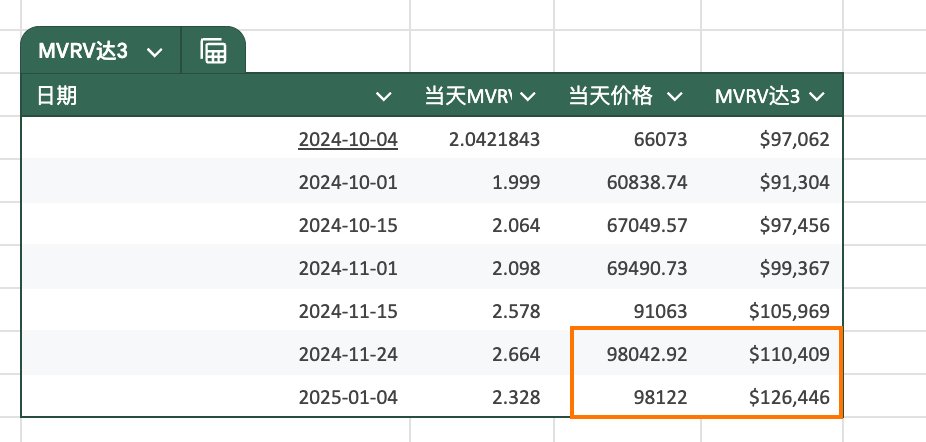Select the price cell 60838.74
The width and height of the screenshot is (926, 442).
pyautogui.click(x=647, y=182)
